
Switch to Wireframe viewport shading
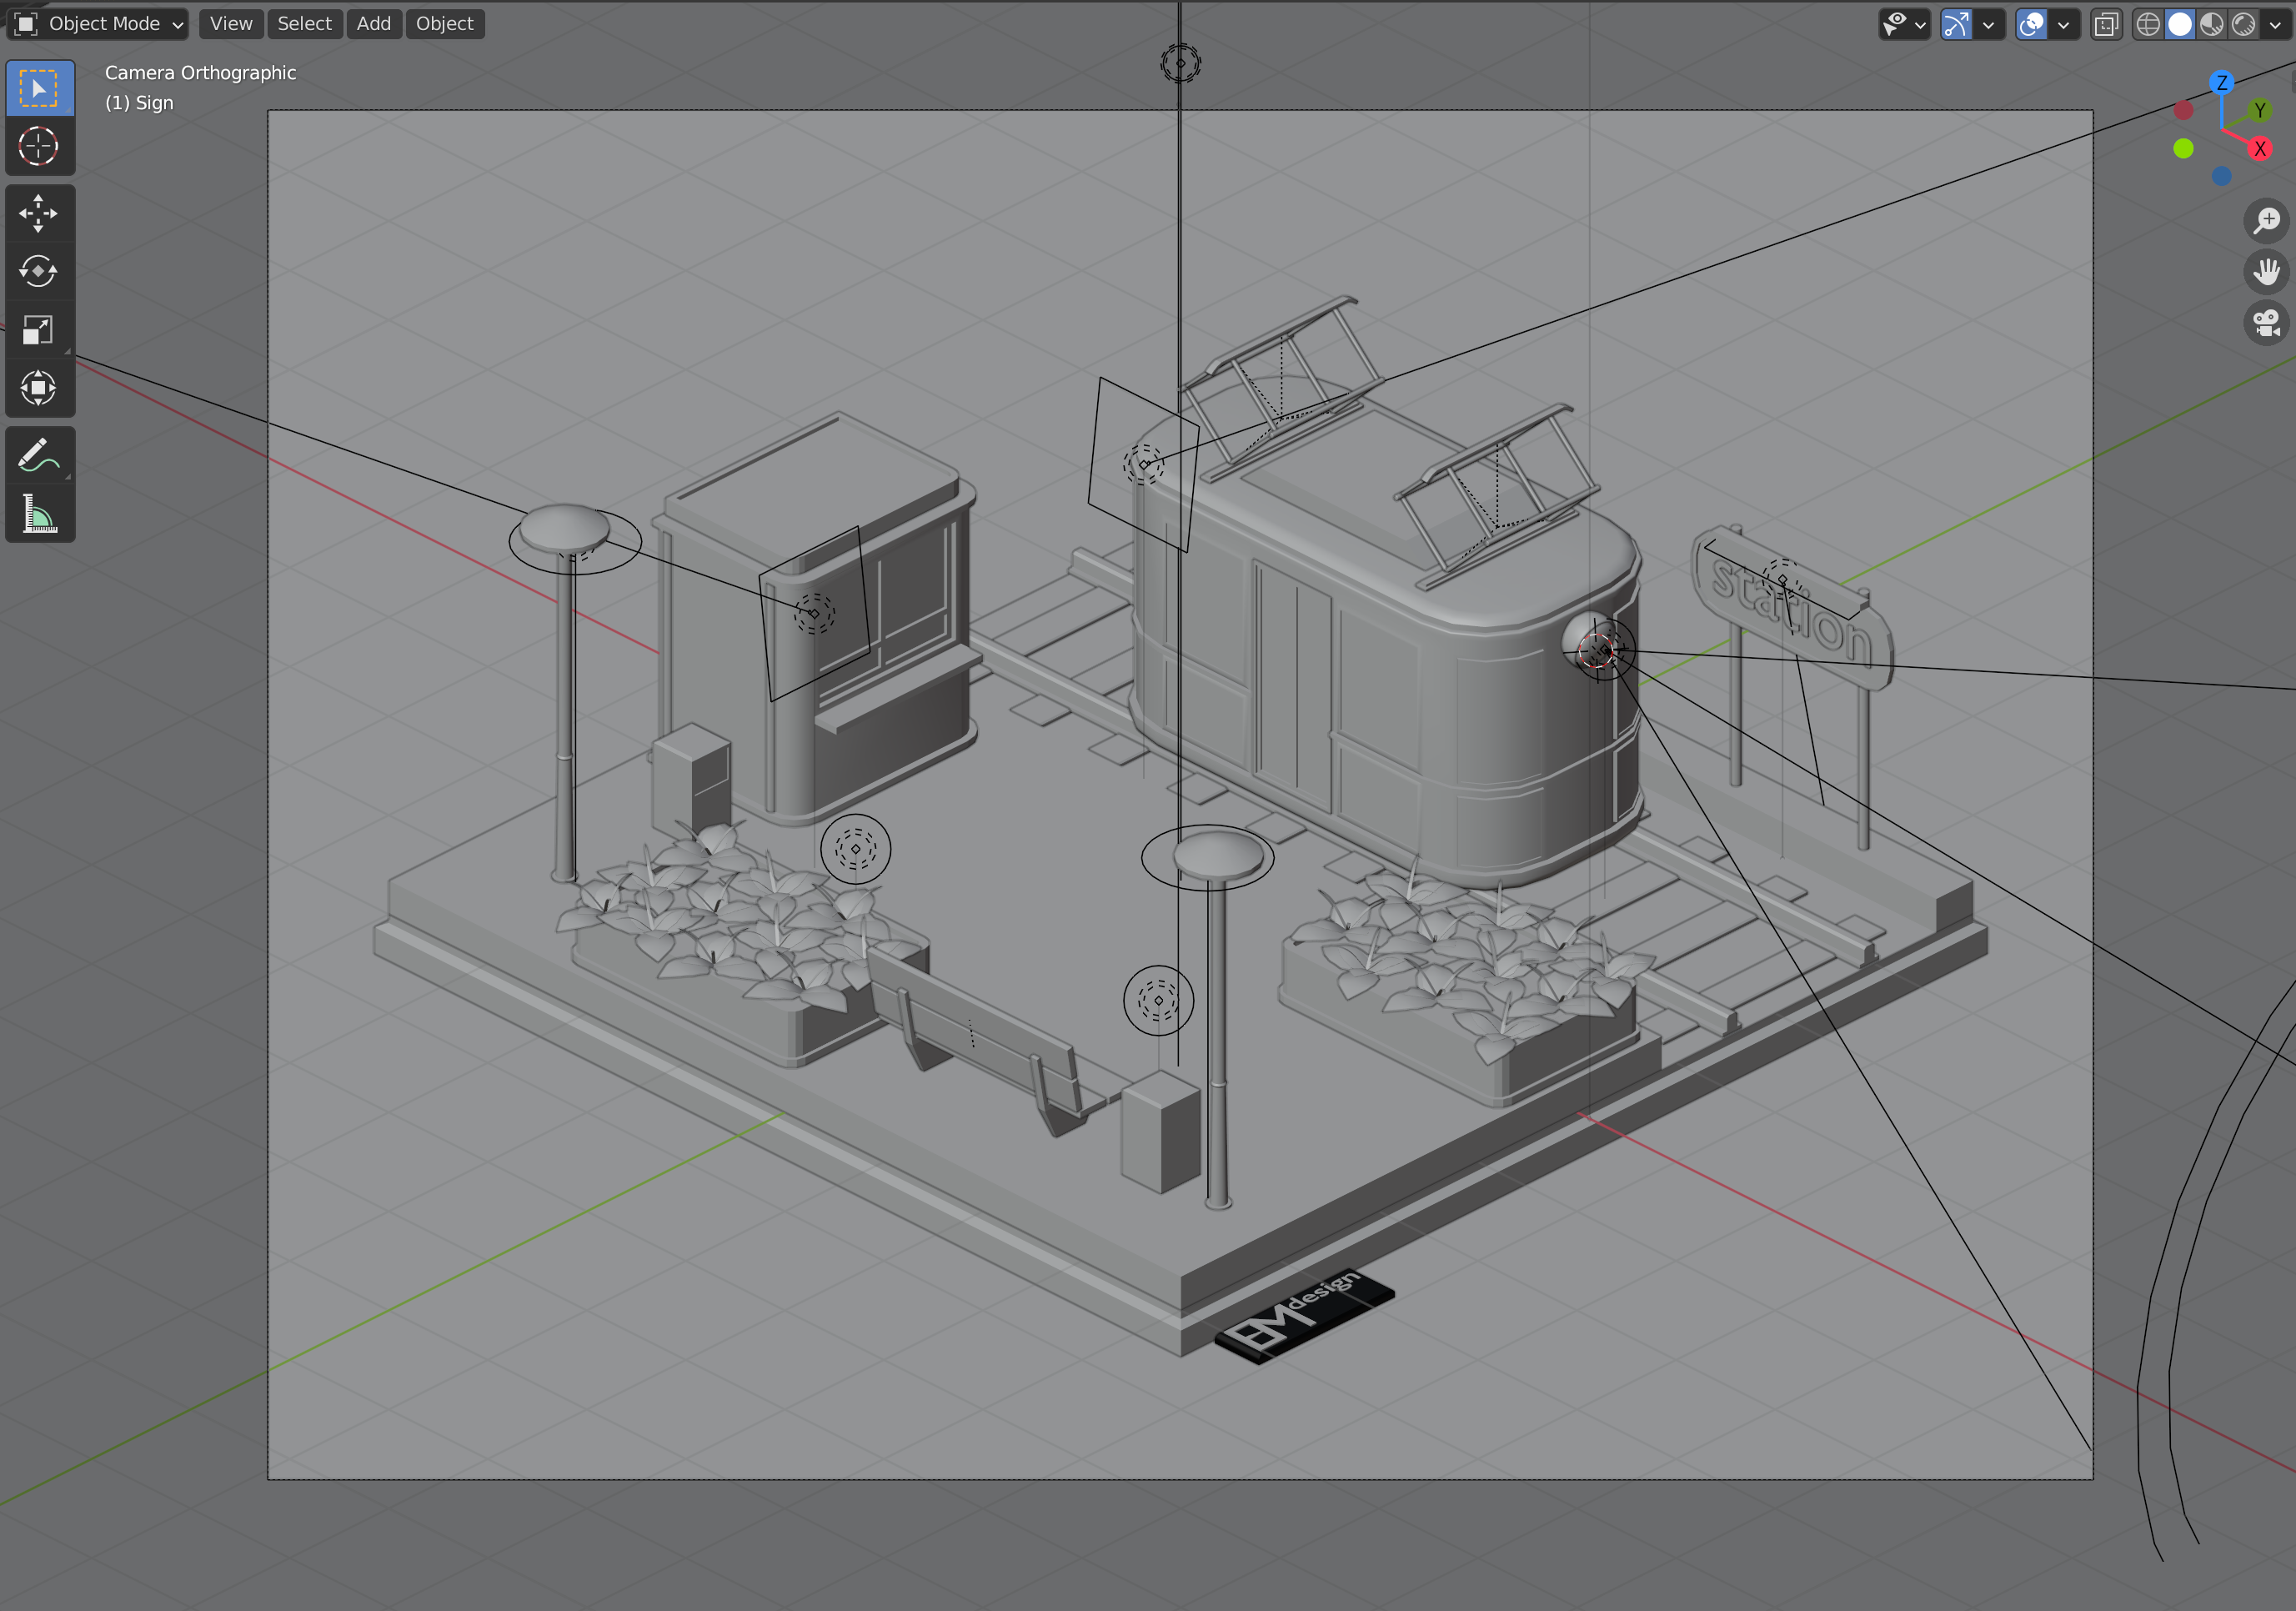tap(2148, 24)
